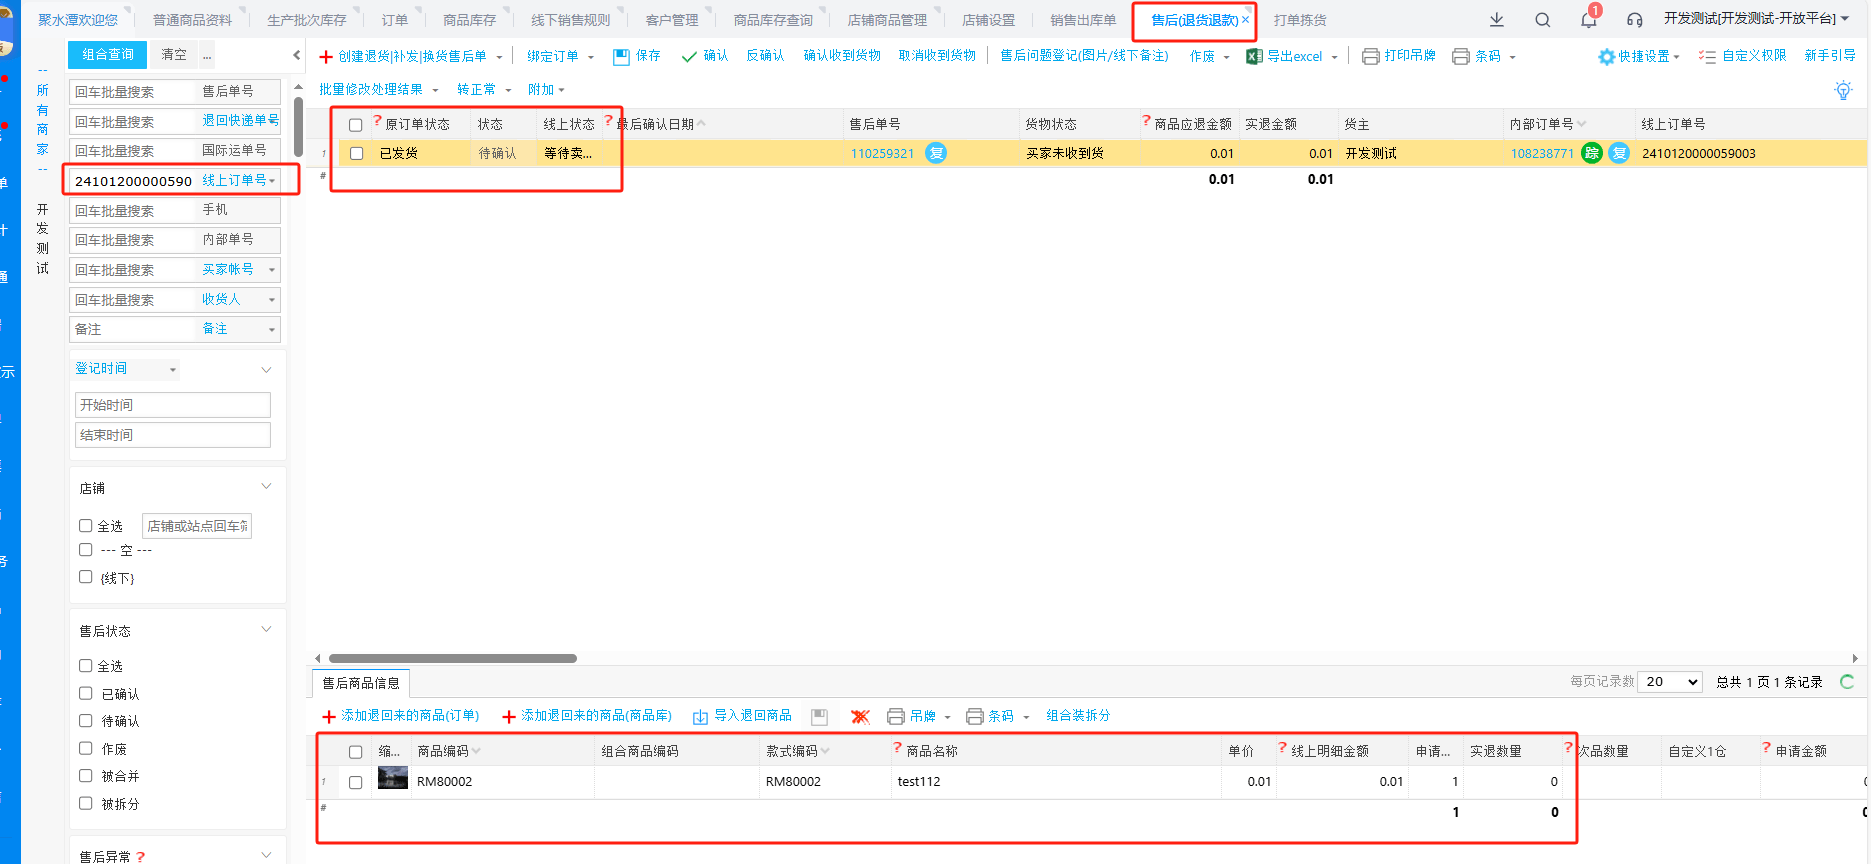Click the download icon in top bar
This screenshot has height=864, width=1871.
[1497, 19]
